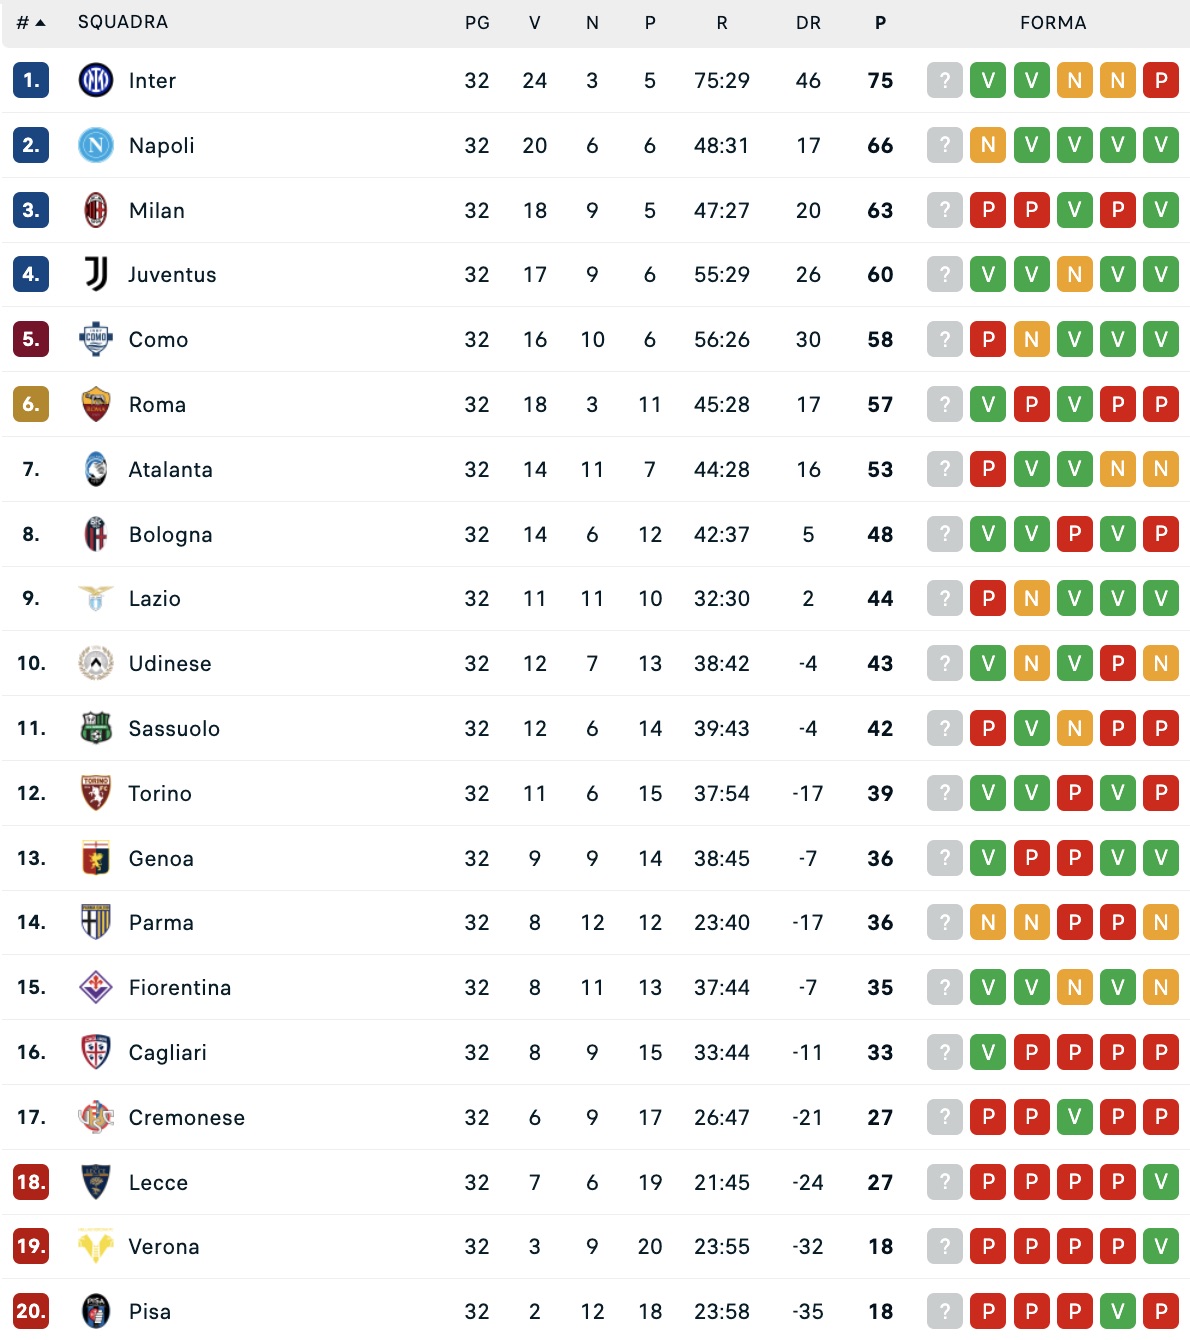Sort by the SQUADRA column header
Screen dimensions: 1190x1340
tap(123, 22)
